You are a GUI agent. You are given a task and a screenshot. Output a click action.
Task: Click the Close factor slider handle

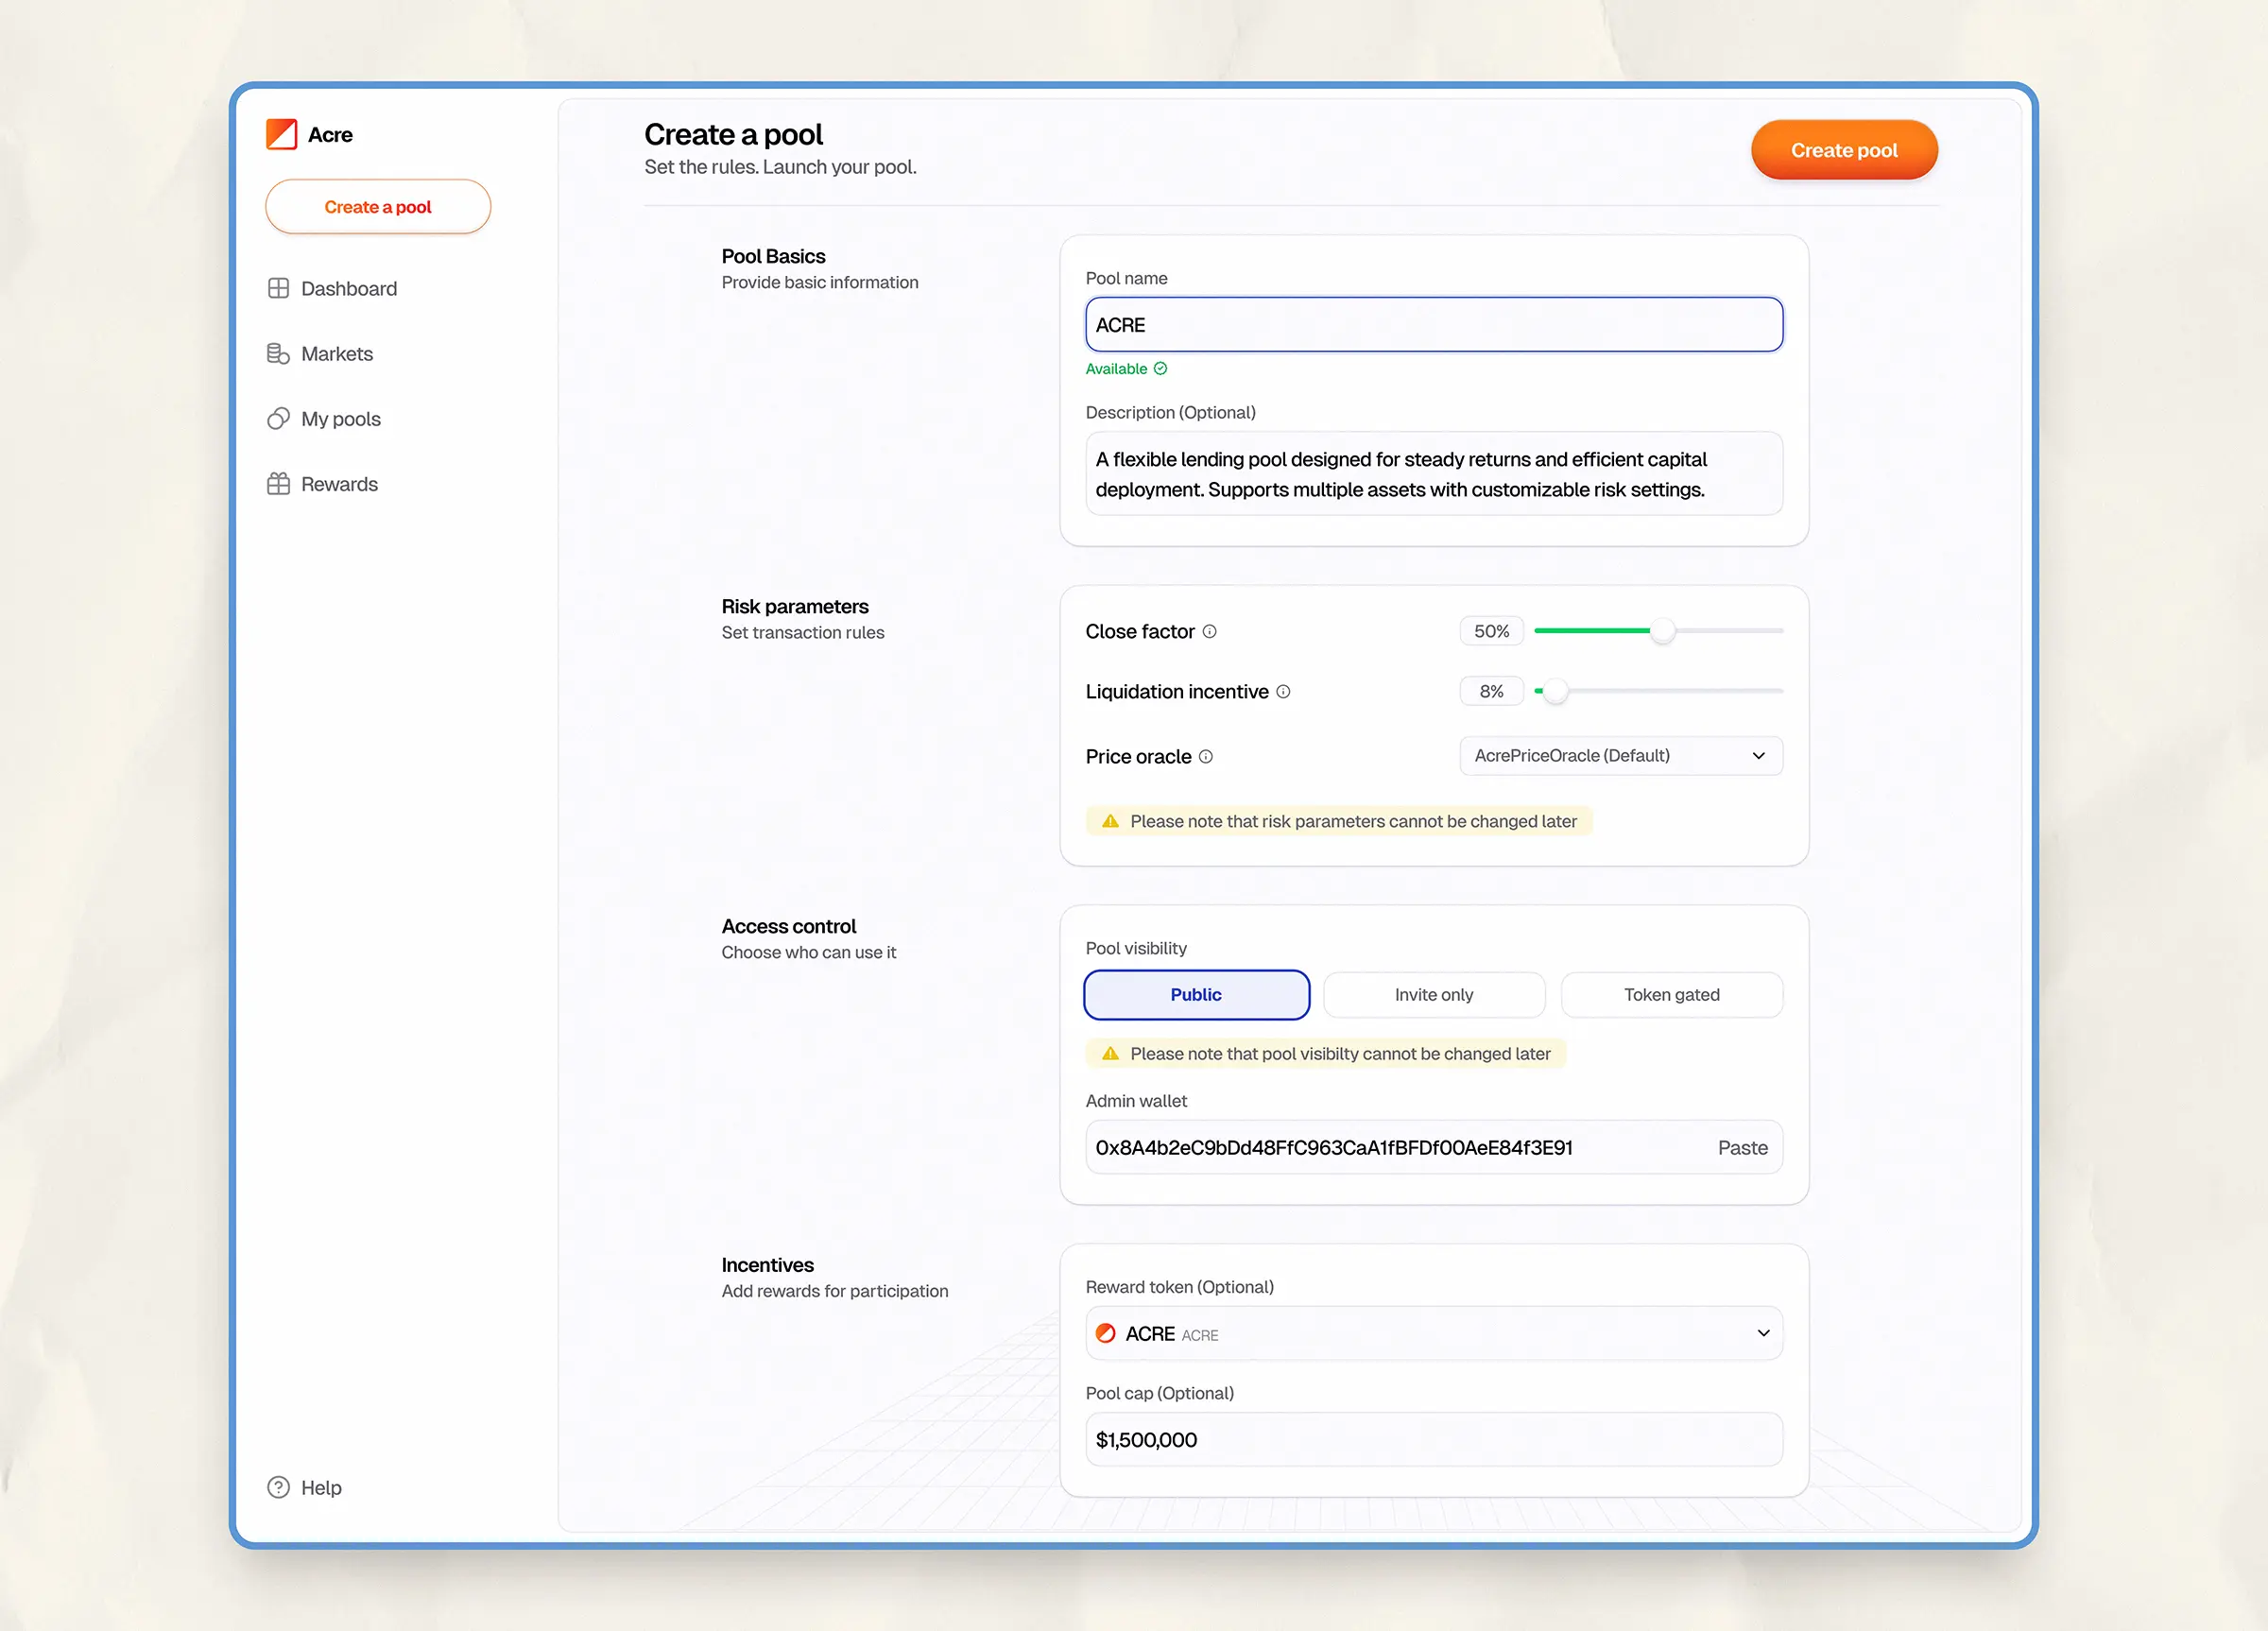pyautogui.click(x=1662, y=631)
